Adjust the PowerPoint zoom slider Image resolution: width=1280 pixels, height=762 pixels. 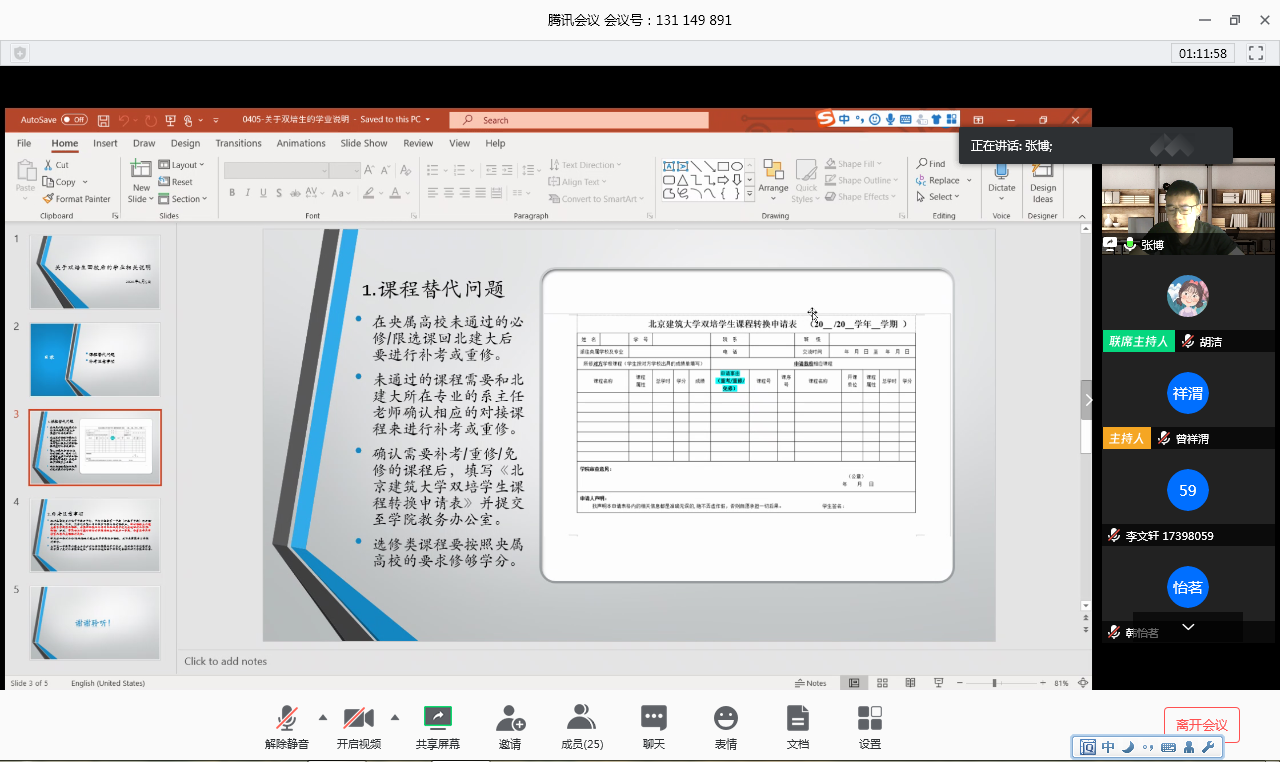click(x=994, y=683)
